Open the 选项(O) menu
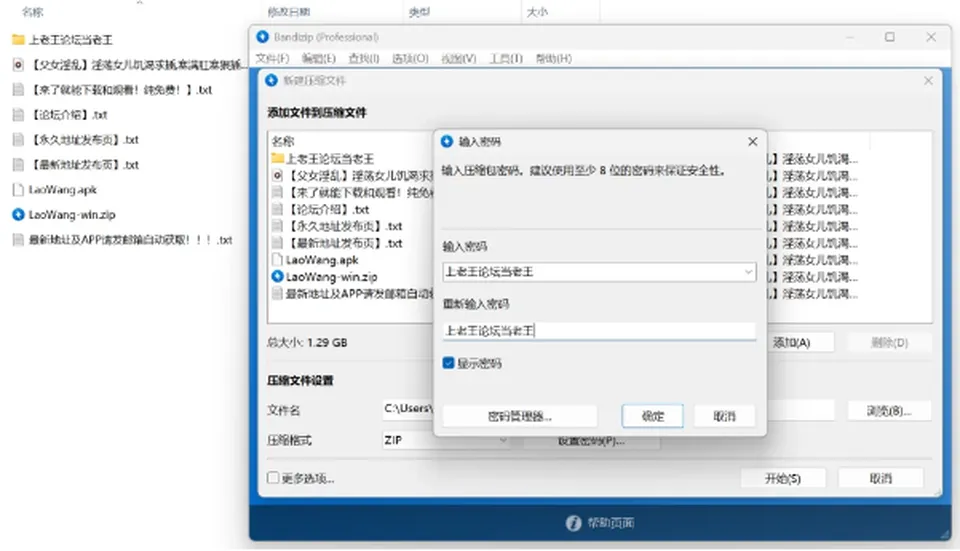Screen dimensions: 960x551 410,58
